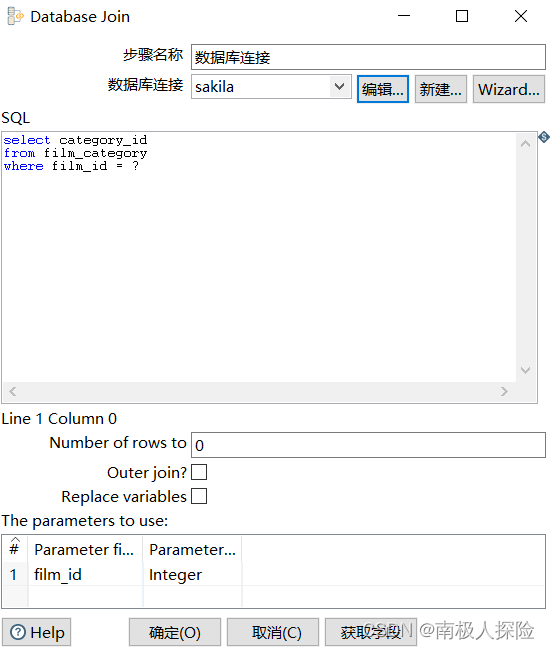550x650 pixels.
Task: Select row number 1 in parameters table
Action: pyautogui.click(x=14, y=575)
